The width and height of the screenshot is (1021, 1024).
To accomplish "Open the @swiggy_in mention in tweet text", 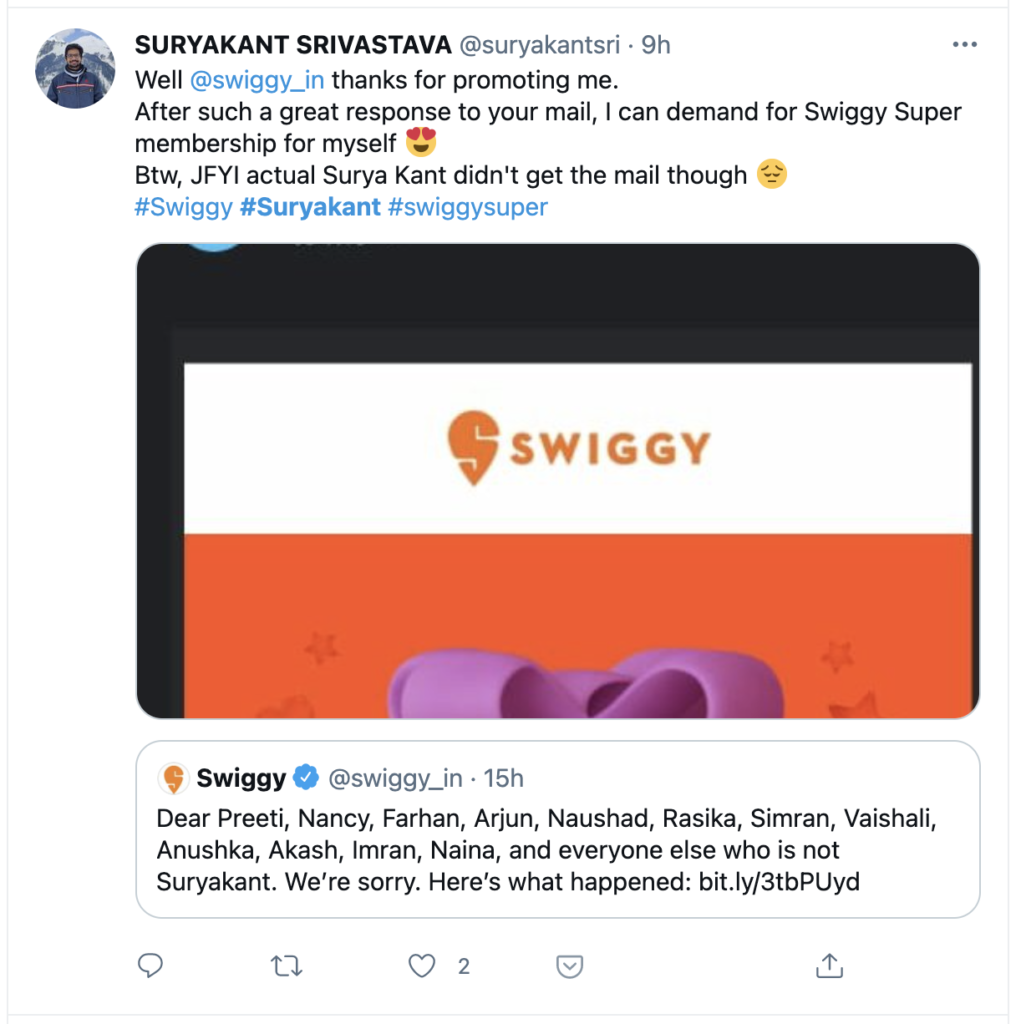I will 257,80.
